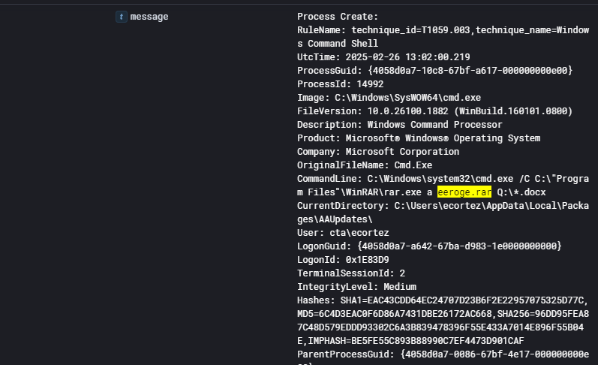
Task: Select the Image path SysWOW64\cmd.exe
Action: pos(408,98)
